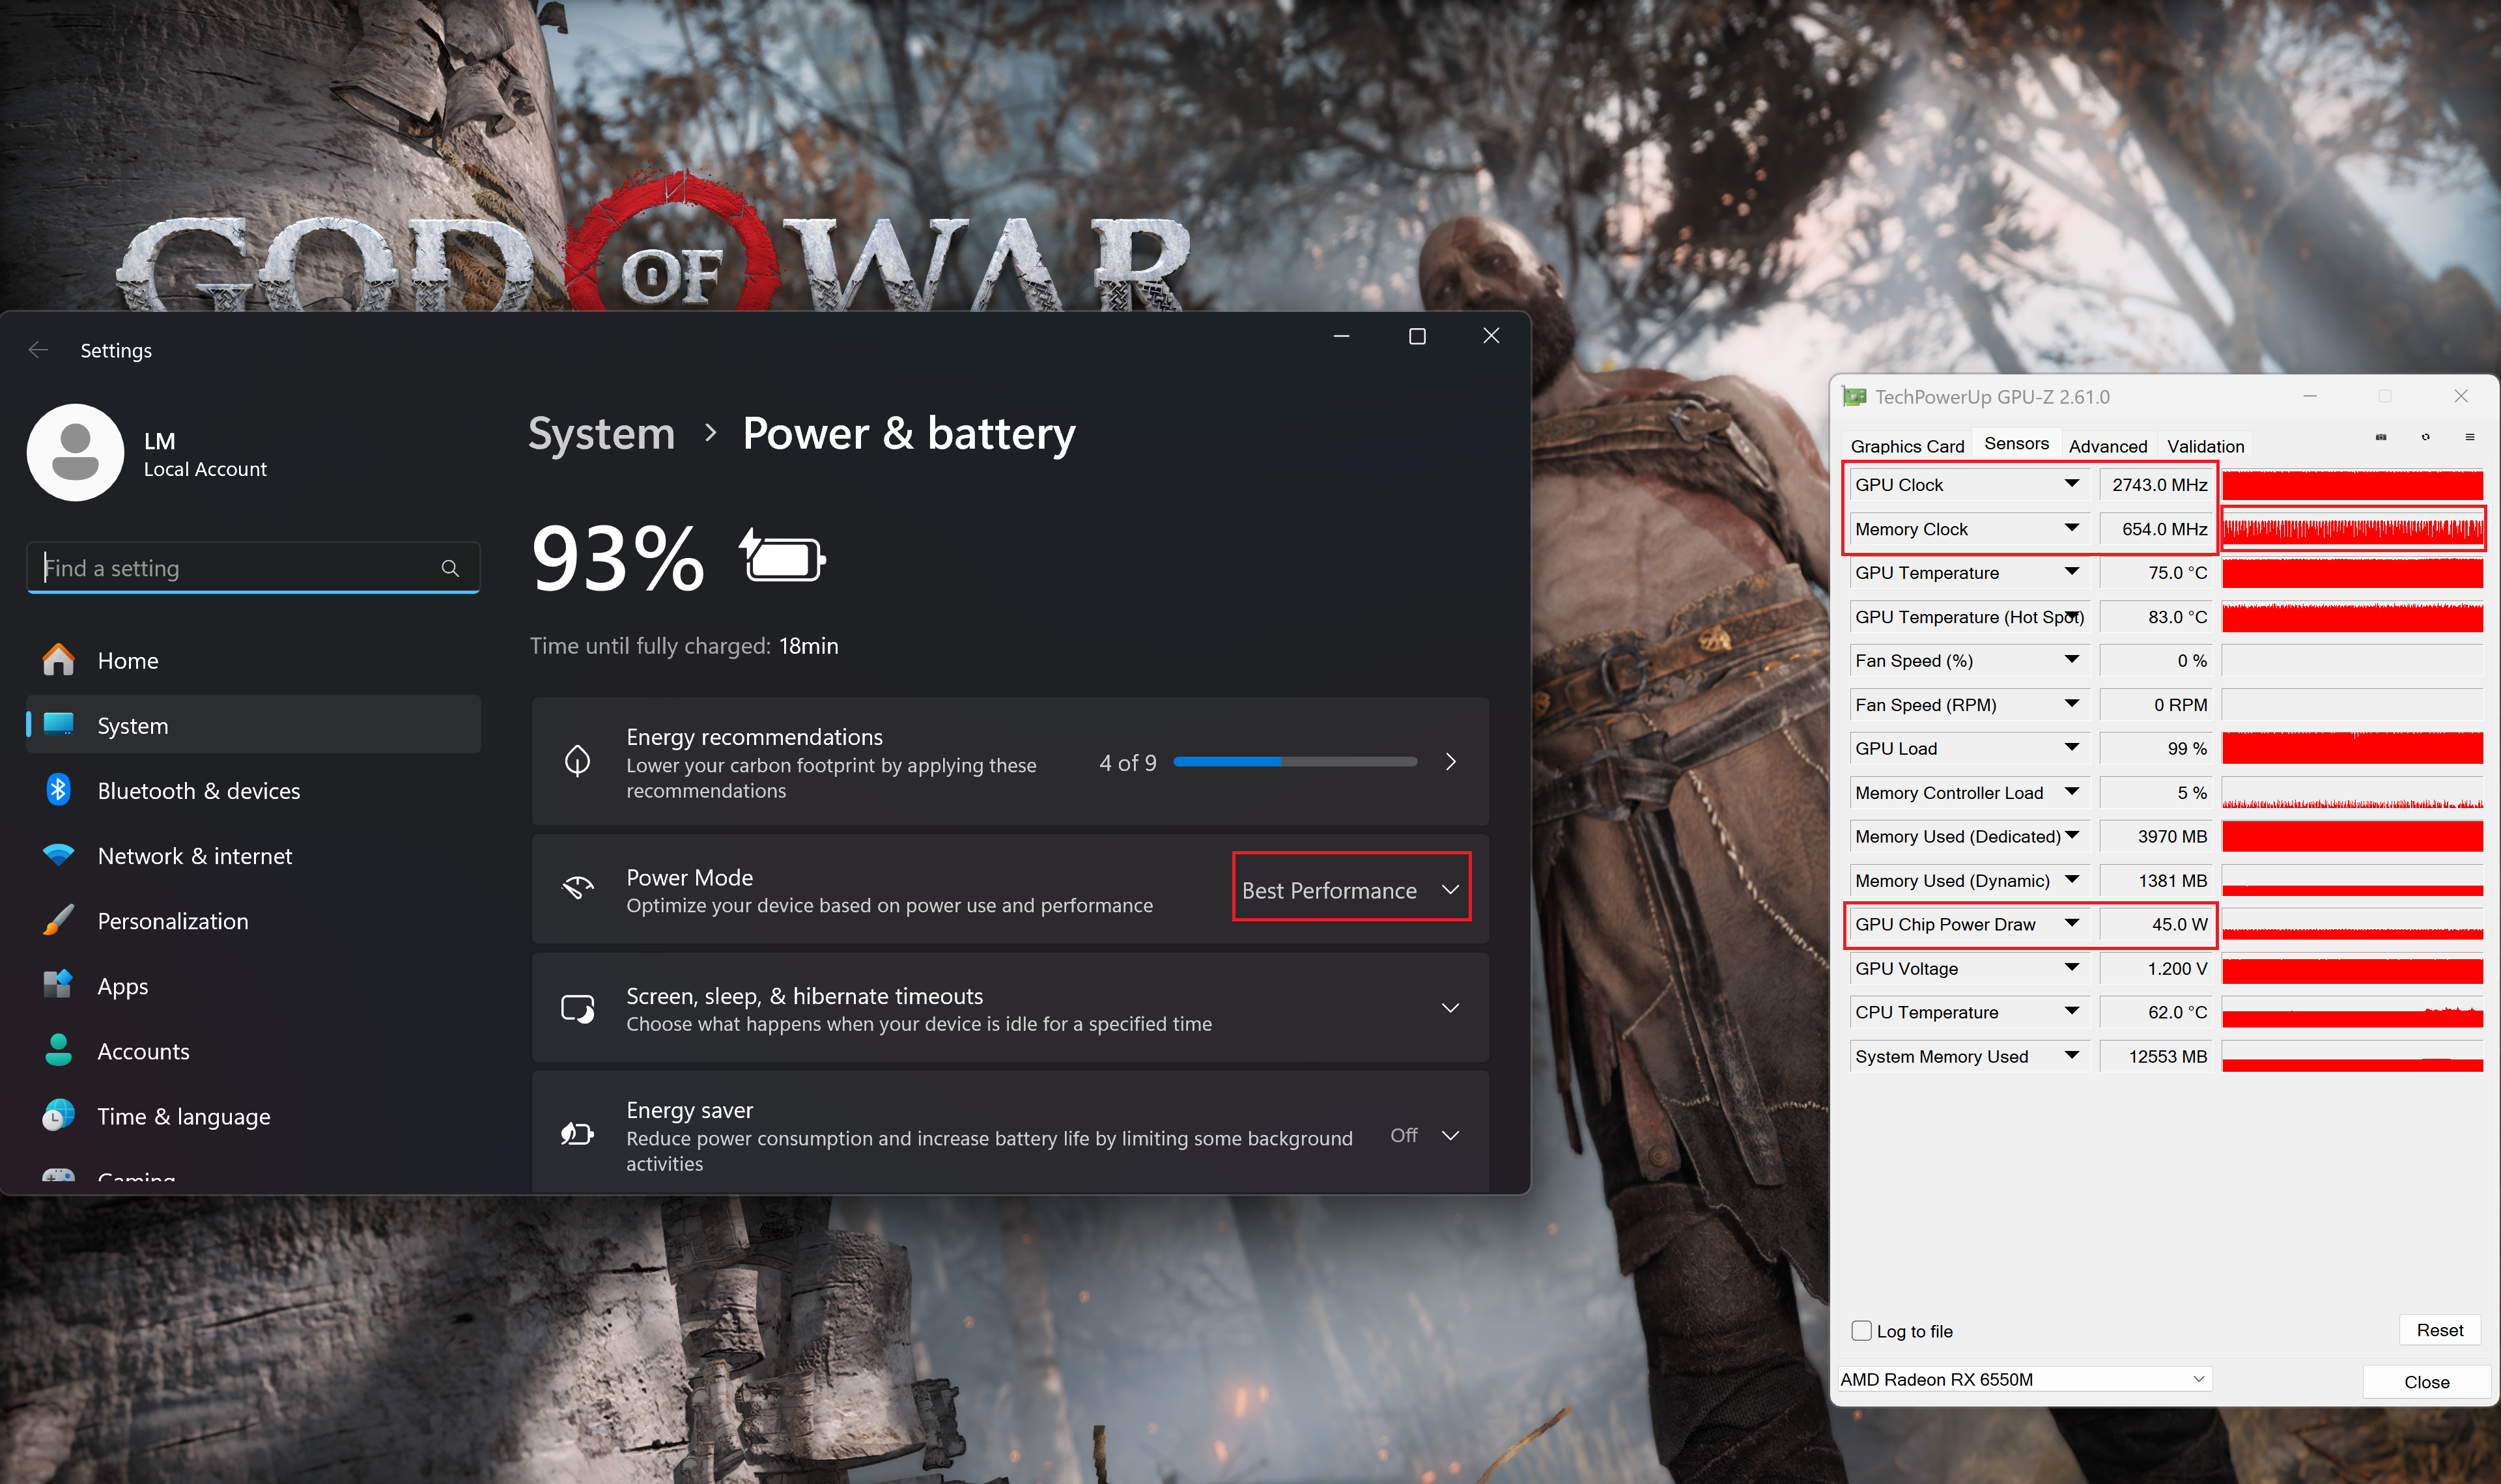Switch to the Advanced tab
Viewport: 2501px width, 1484px height.
tap(2107, 446)
